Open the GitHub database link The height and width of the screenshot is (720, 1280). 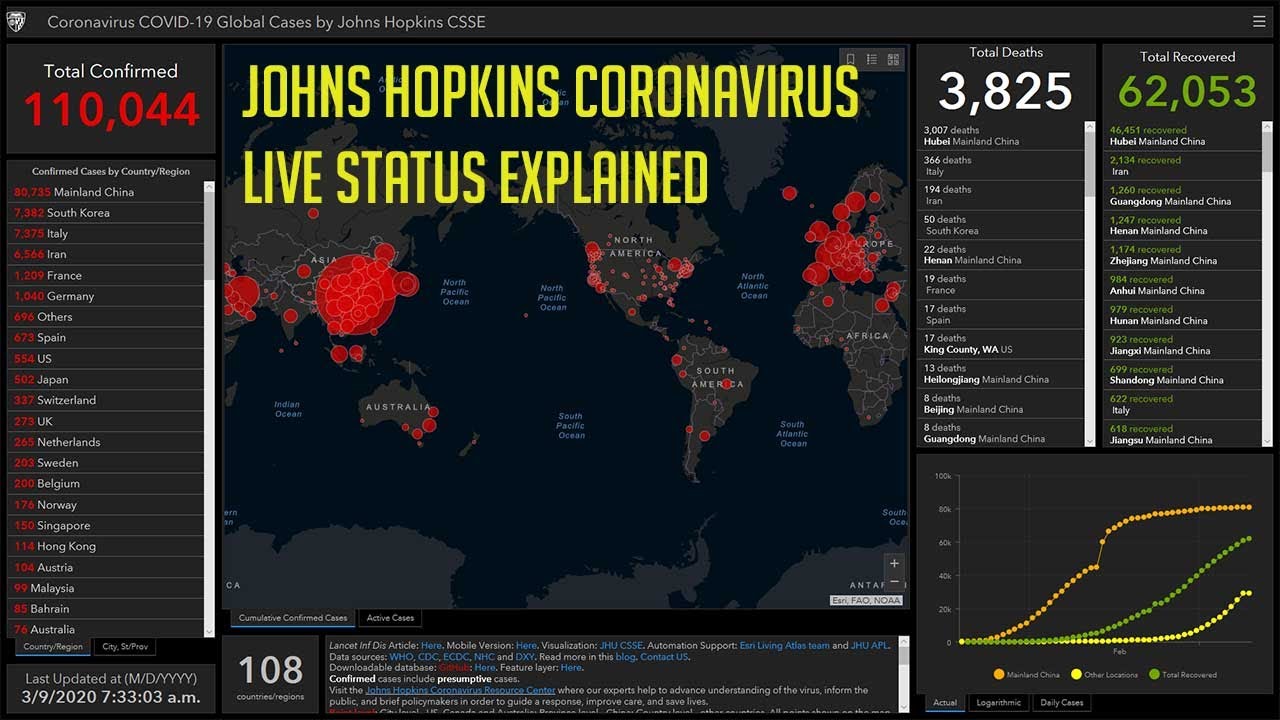[453, 668]
